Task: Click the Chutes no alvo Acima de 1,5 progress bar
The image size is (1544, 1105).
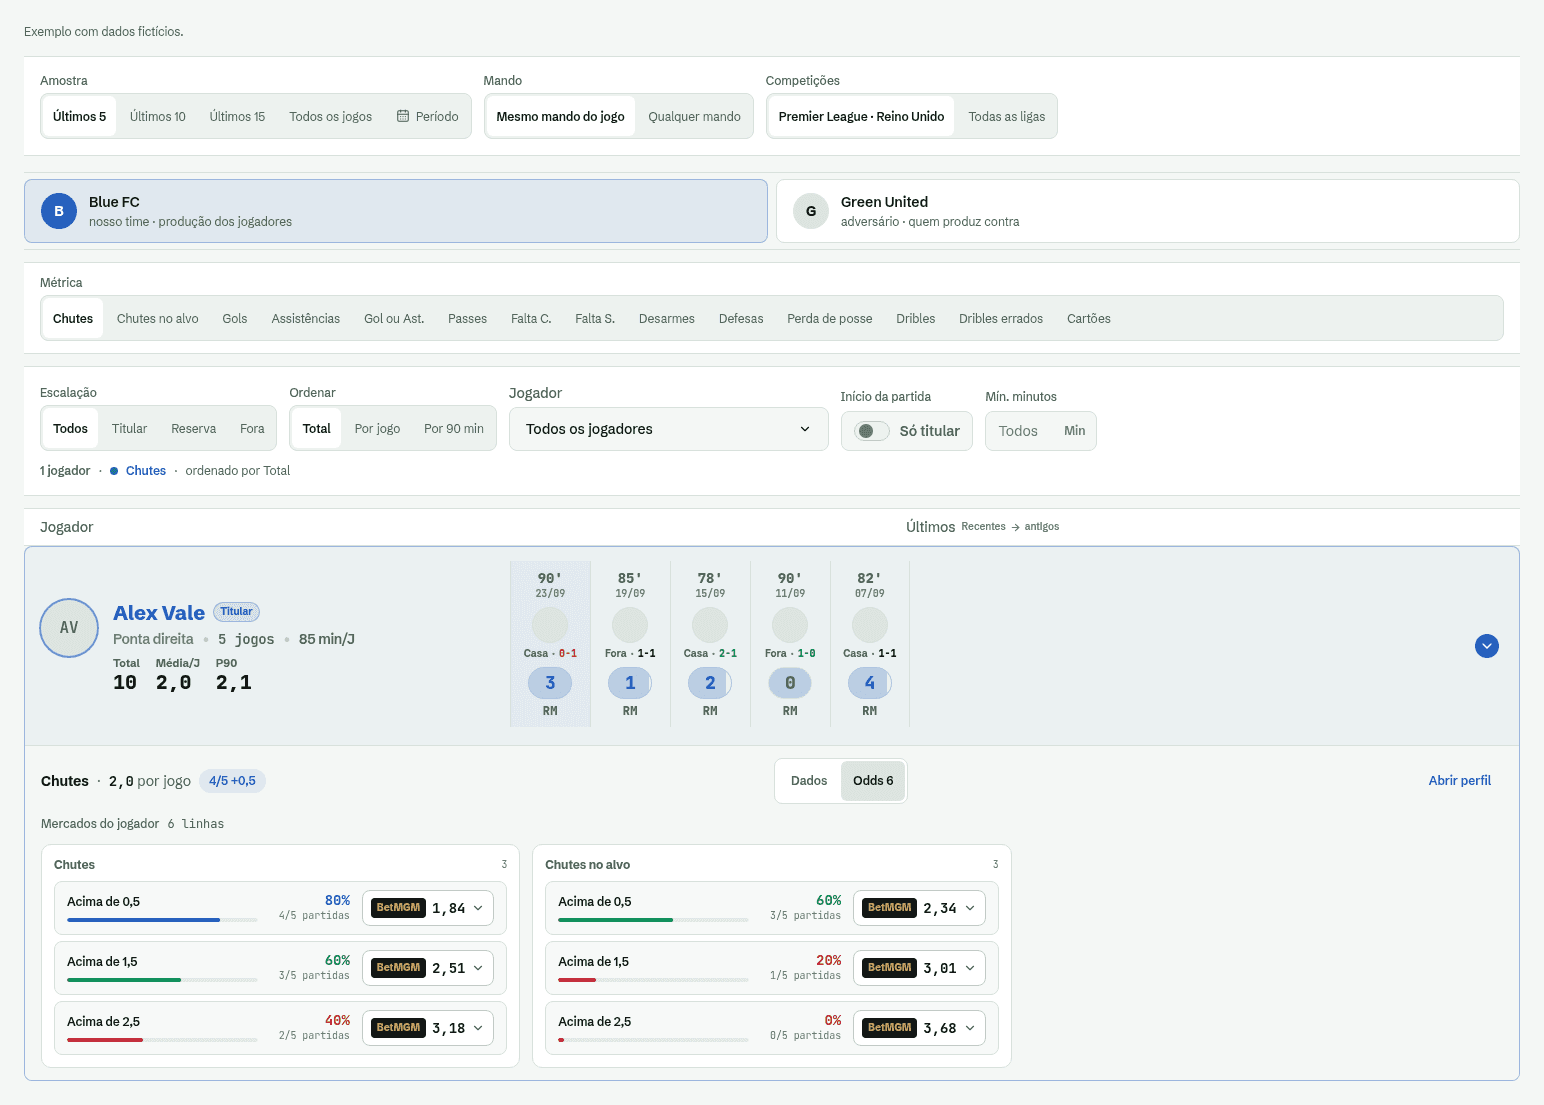Action: [x=653, y=980]
